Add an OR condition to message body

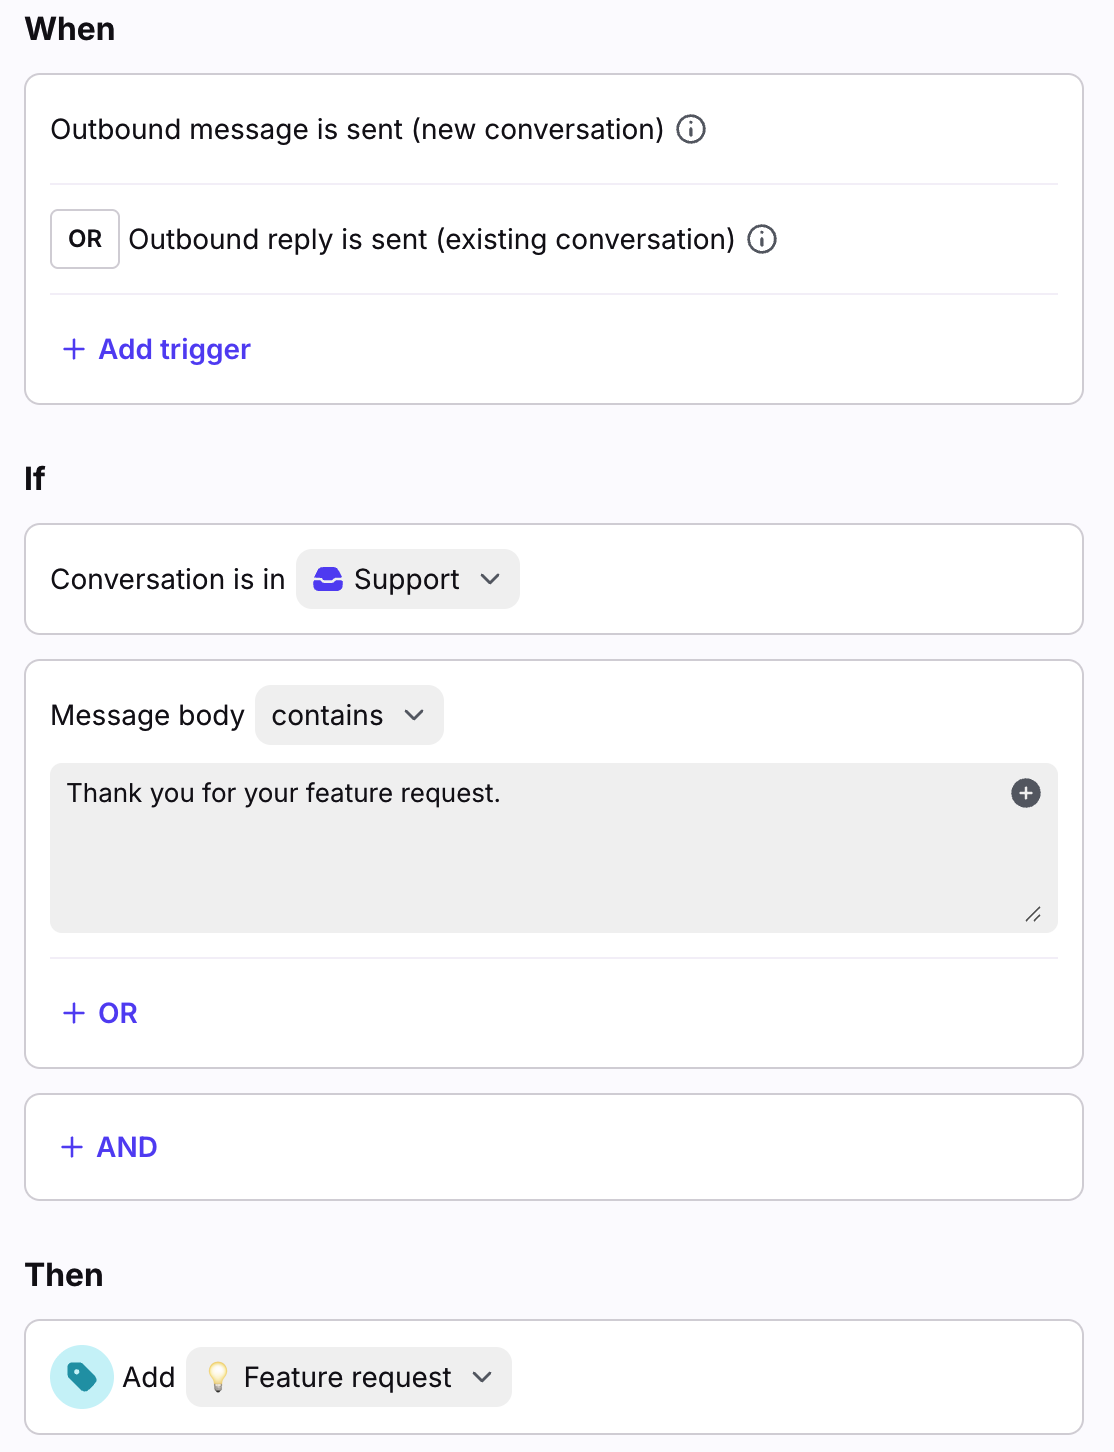click(x=101, y=1013)
